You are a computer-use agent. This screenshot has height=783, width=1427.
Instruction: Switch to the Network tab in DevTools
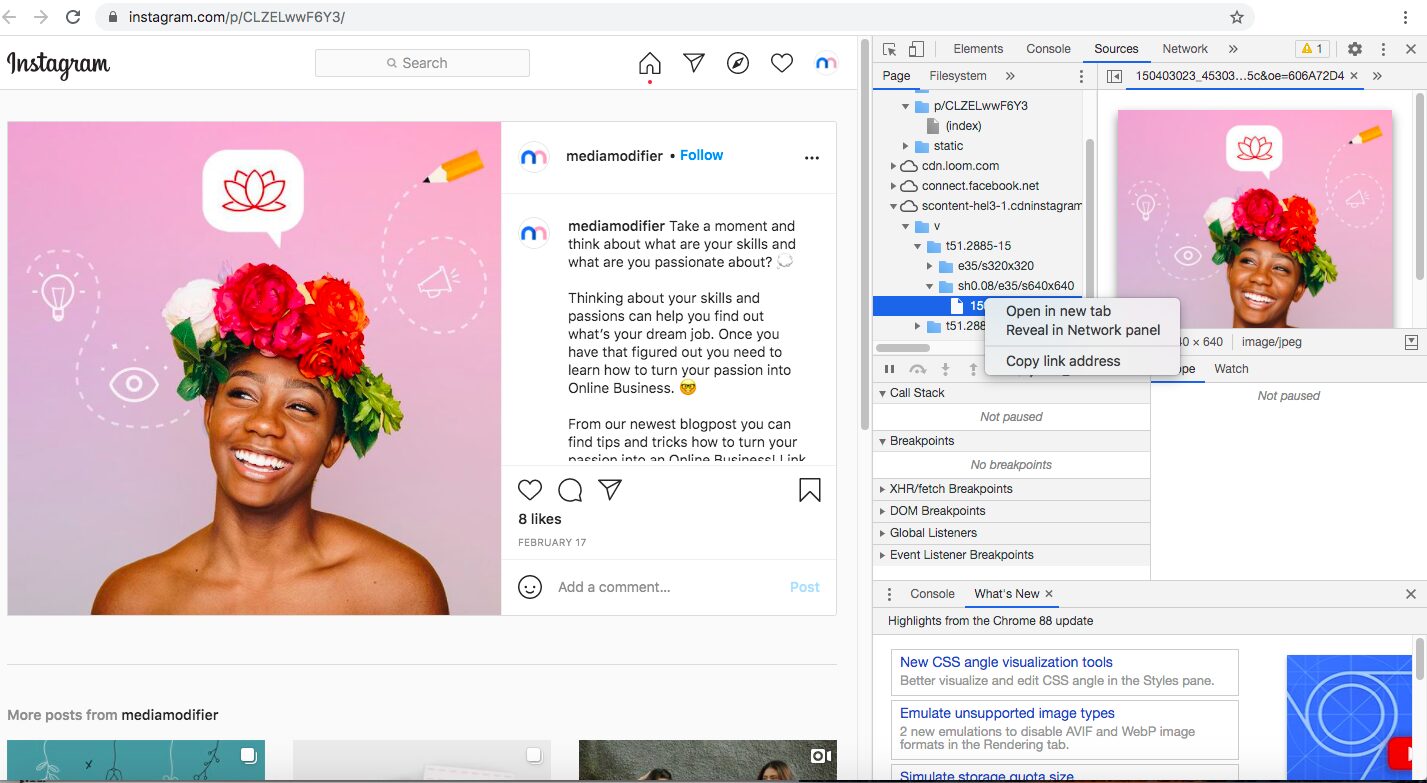1184,48
